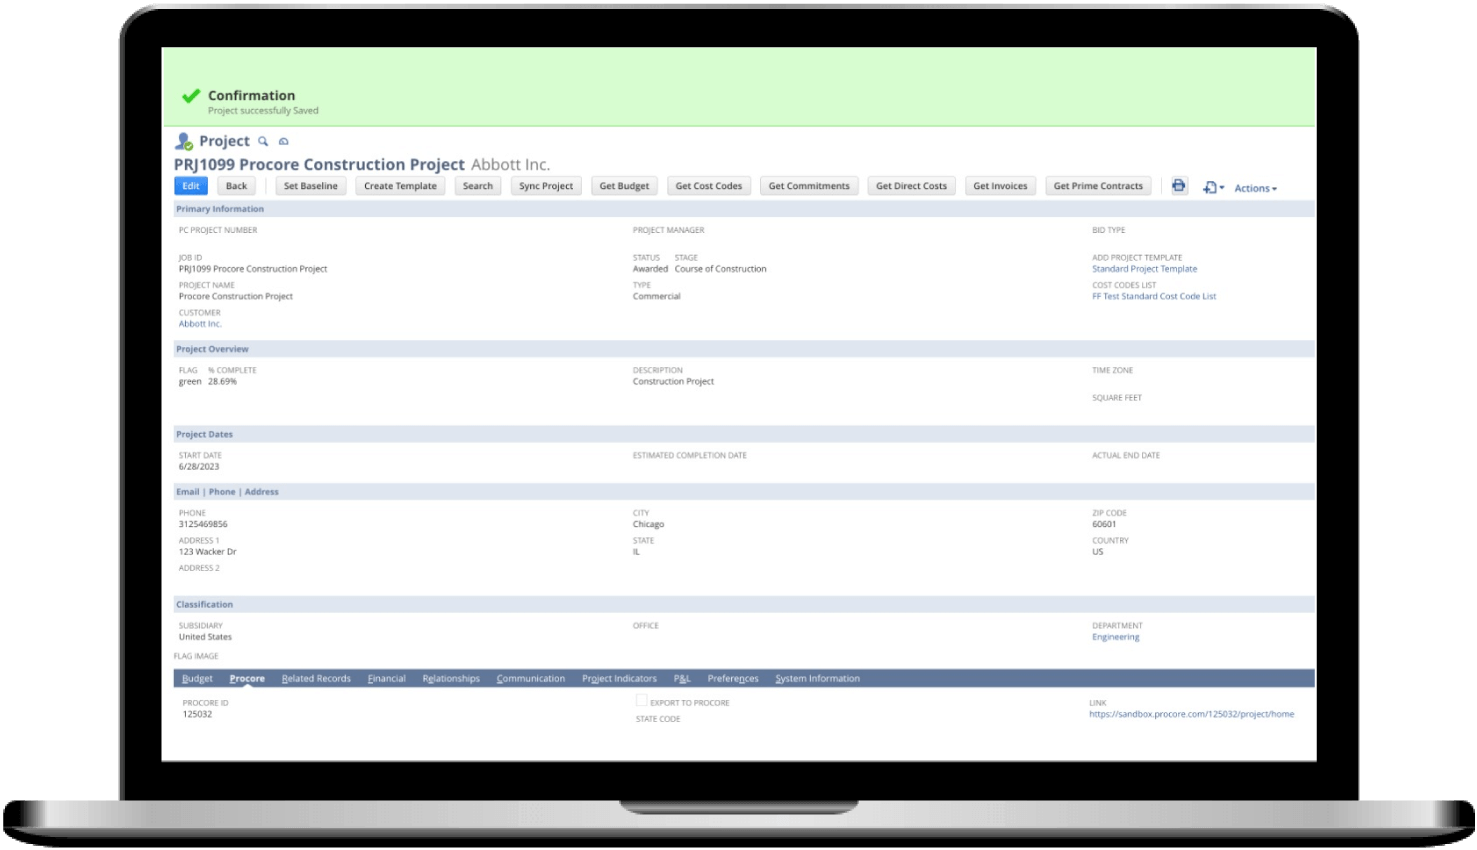Open the Budget subtab

point(197,679)
